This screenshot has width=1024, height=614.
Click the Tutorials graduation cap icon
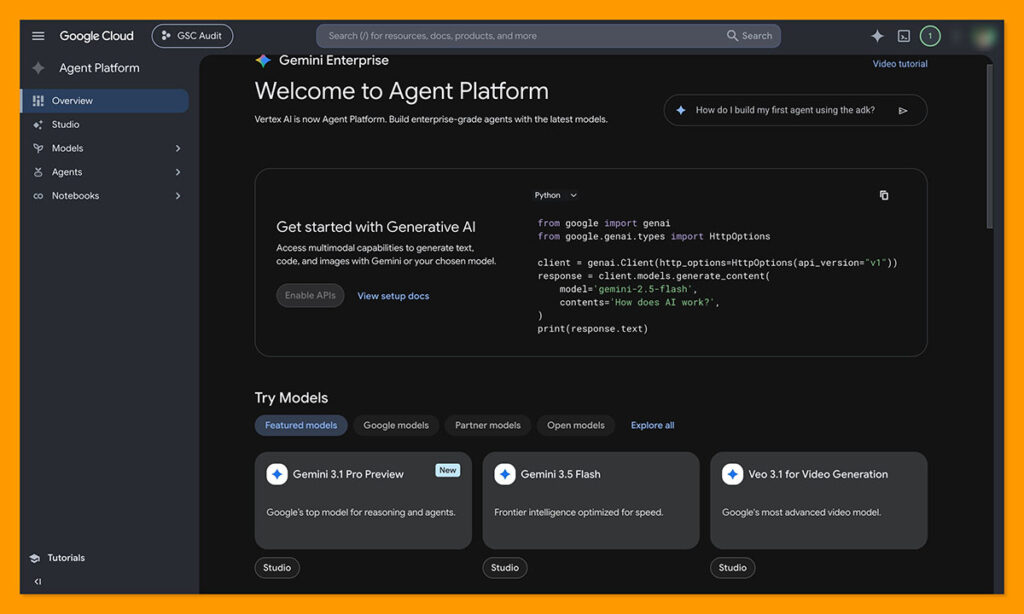35,558
